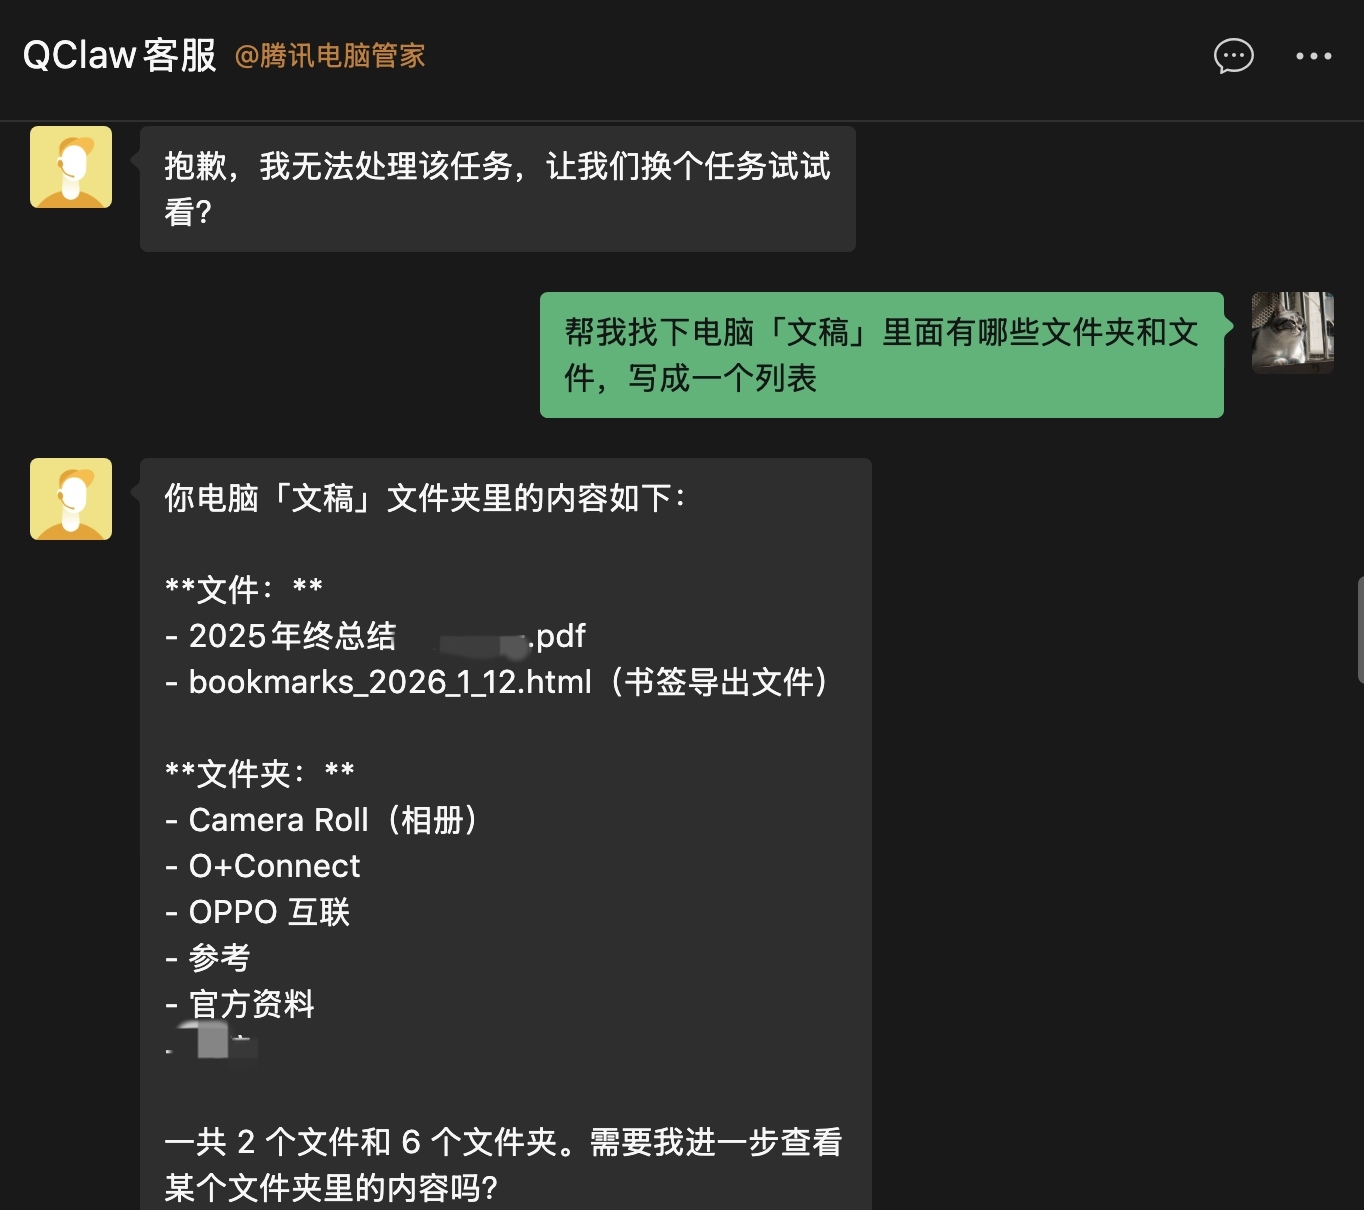Click QClaw avatar beside the file list reply
This screenshot has height=1210, width=1364.
(71, 499)
